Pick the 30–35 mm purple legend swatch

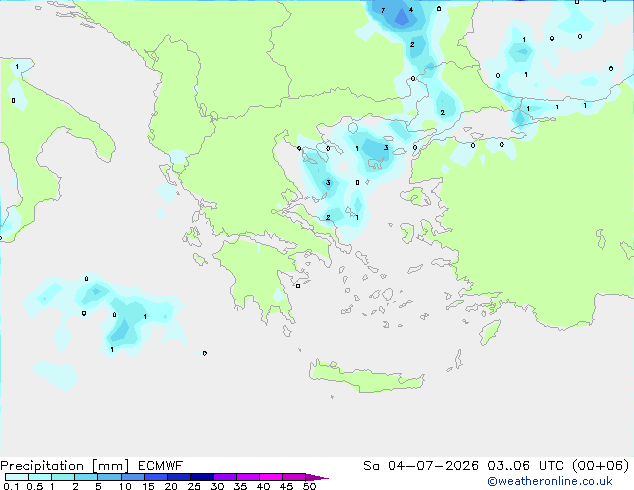pyautogui.click(x=225, y=477)
